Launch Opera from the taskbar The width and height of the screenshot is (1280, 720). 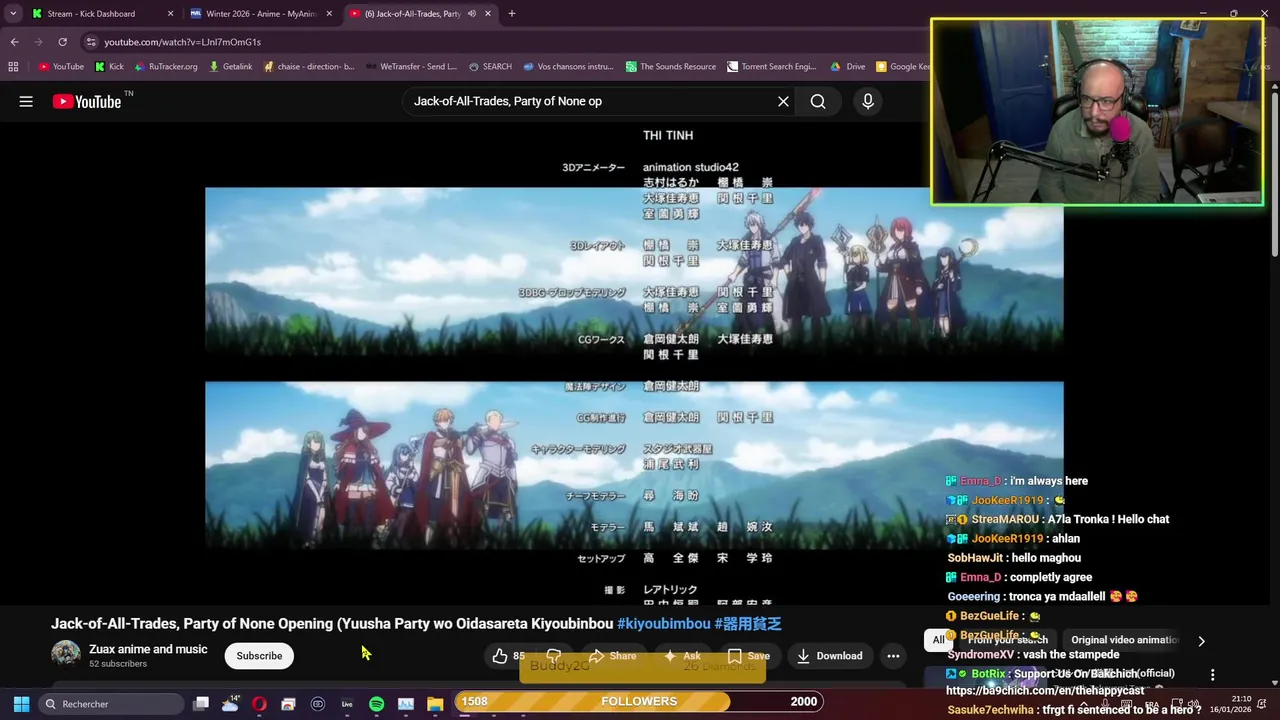(x=259, y=704)
